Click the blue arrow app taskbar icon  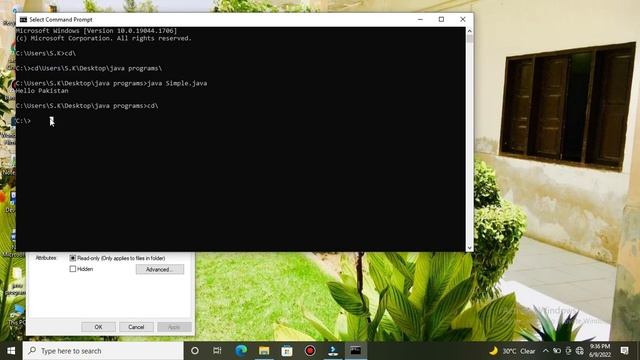(333, 351)
